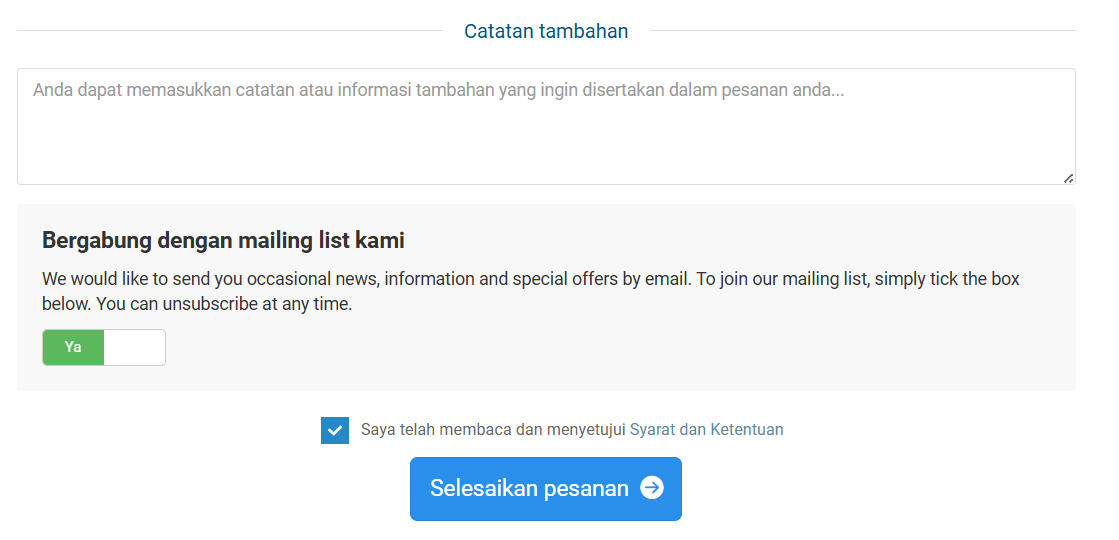Click the white off side of the Ya switch
This screenshot has width=1119, height=540.
tap(135, 347)
